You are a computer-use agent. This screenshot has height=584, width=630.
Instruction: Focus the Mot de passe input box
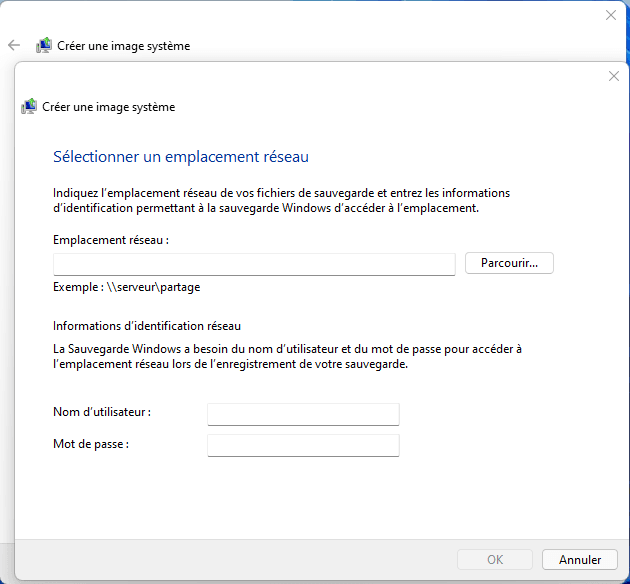pyautogui.click(x=303, y=445)
